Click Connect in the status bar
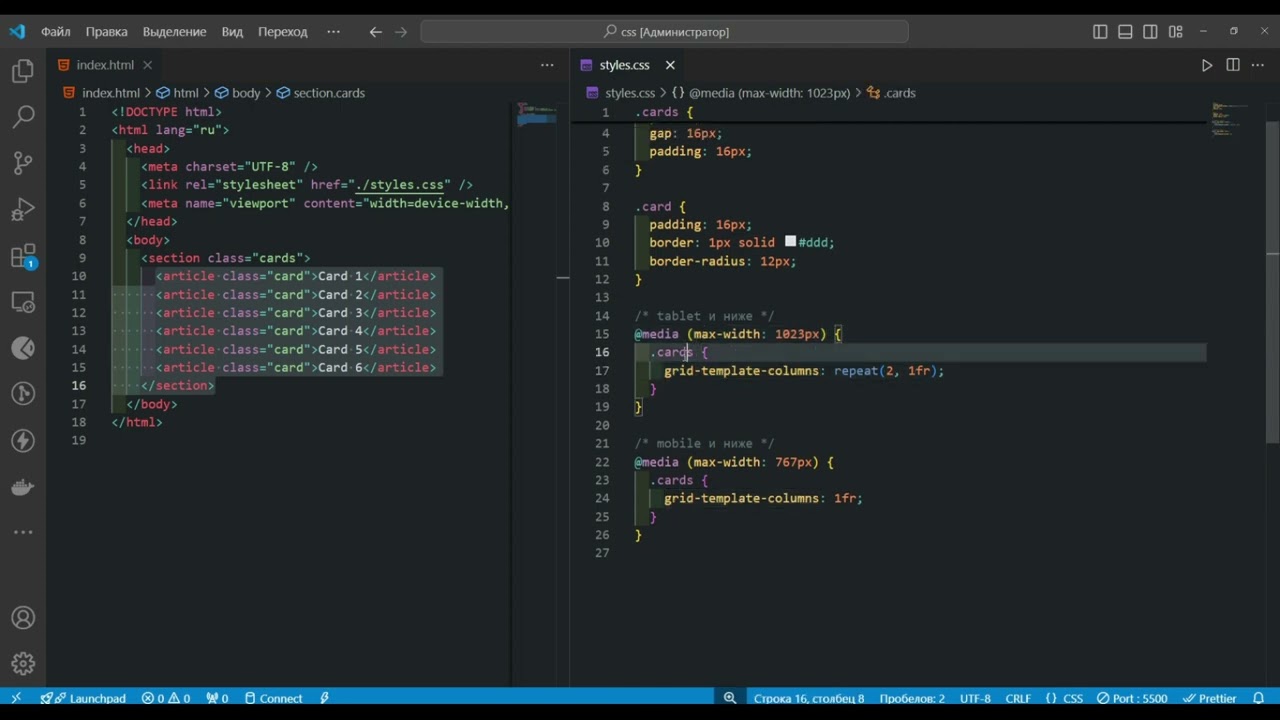 (x=273, y=698)
